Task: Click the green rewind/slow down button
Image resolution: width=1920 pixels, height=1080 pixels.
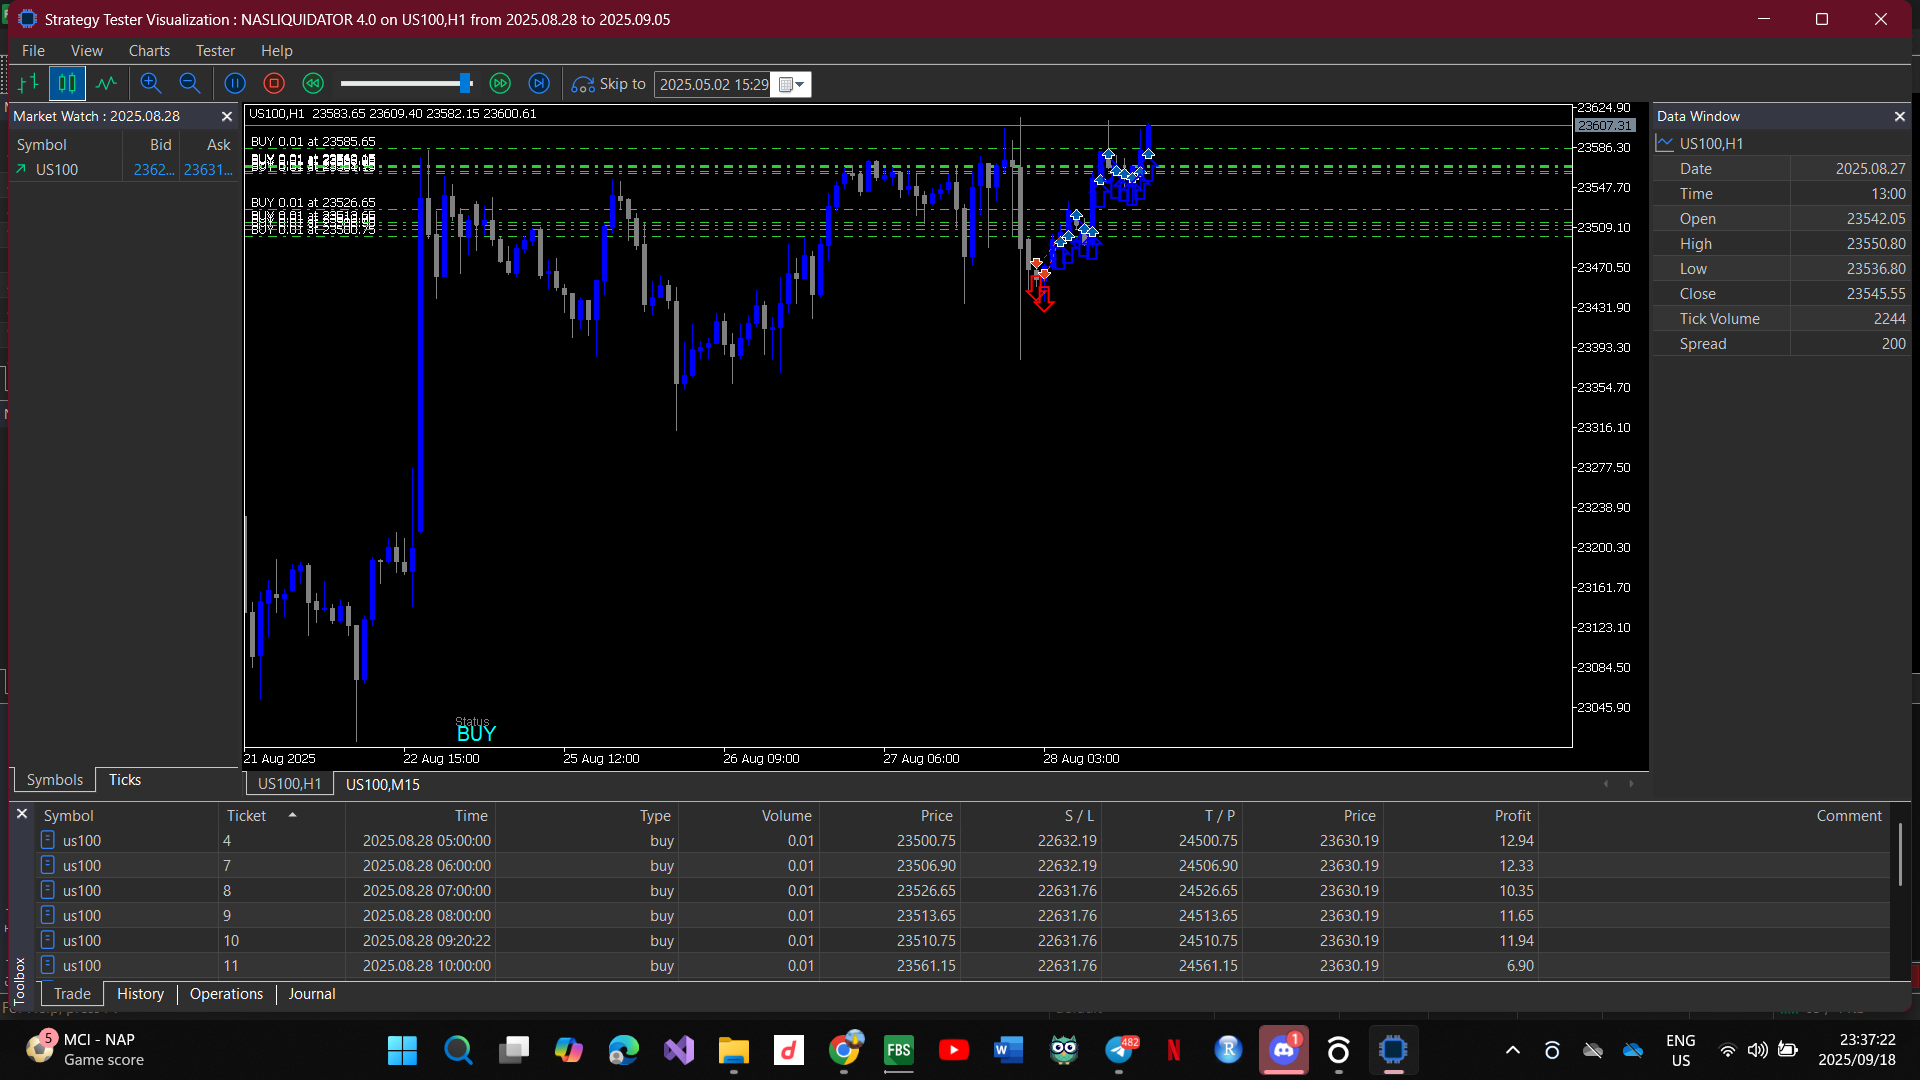Action: [x=313, y=84]
